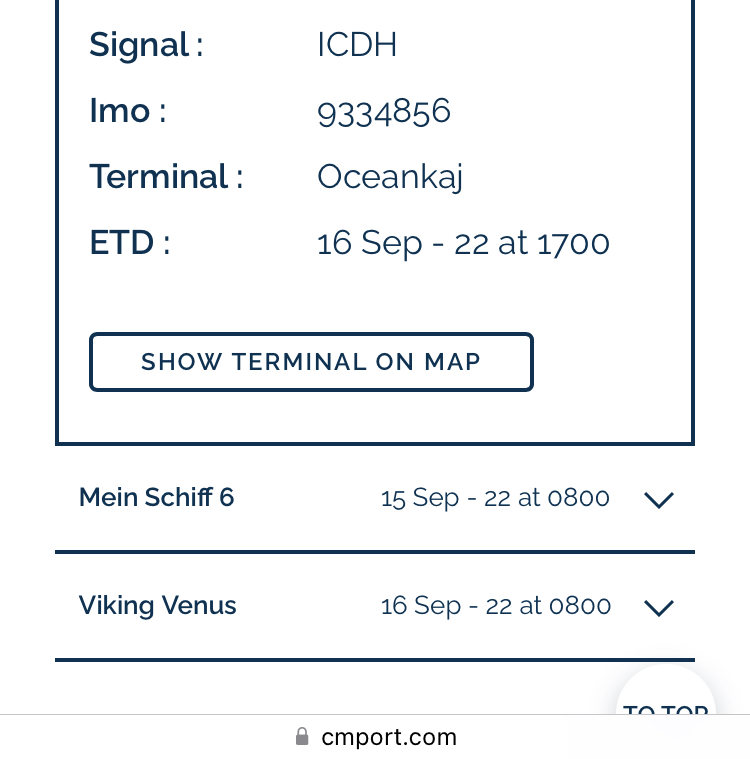The height and width of the screenshot is (759, 750).
Task: Click the ETD label
Action: point(130,242)
